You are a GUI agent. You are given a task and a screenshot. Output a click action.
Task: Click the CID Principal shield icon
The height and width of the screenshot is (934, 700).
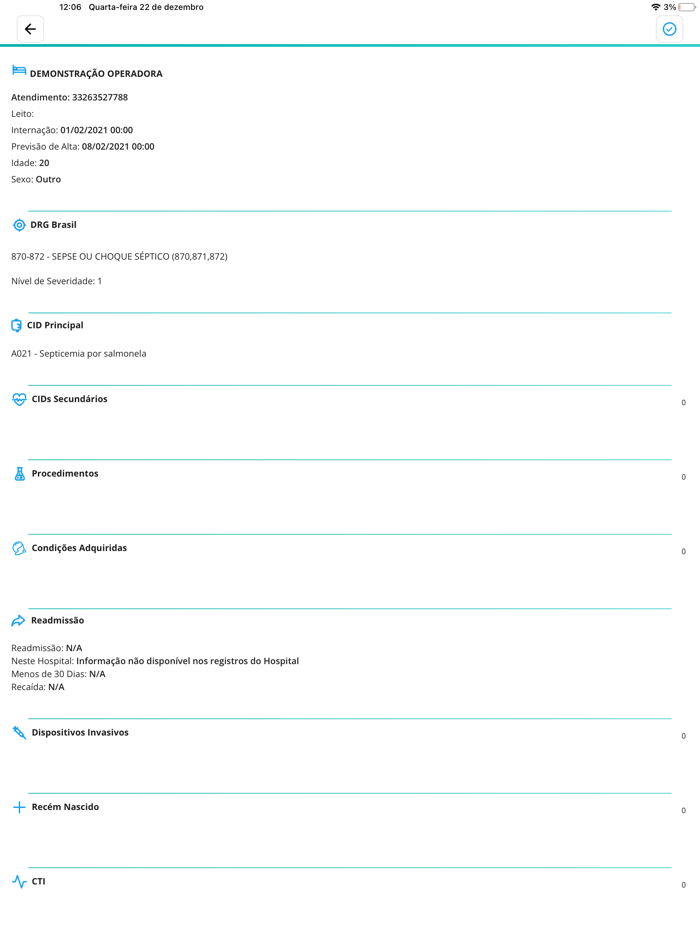(x=17, y=325)
